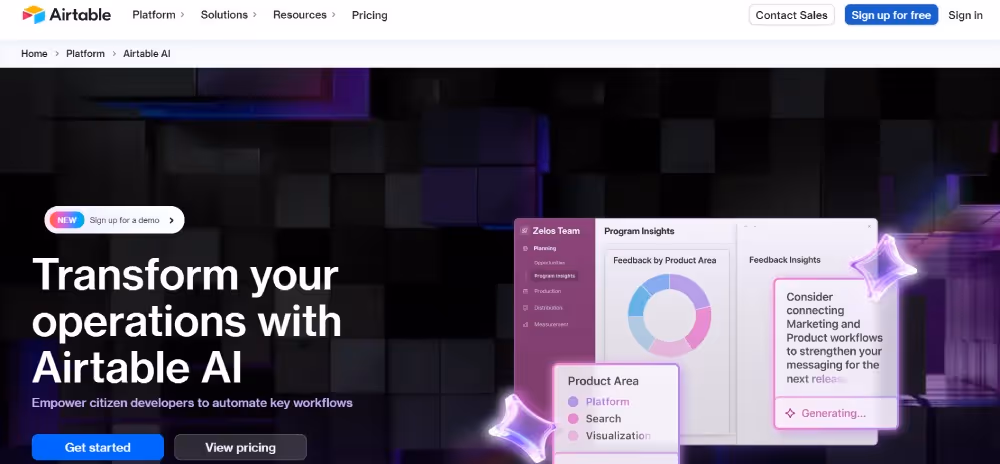
Task: Click the Feedback Insights heading
Action: (x=784, y=260)
